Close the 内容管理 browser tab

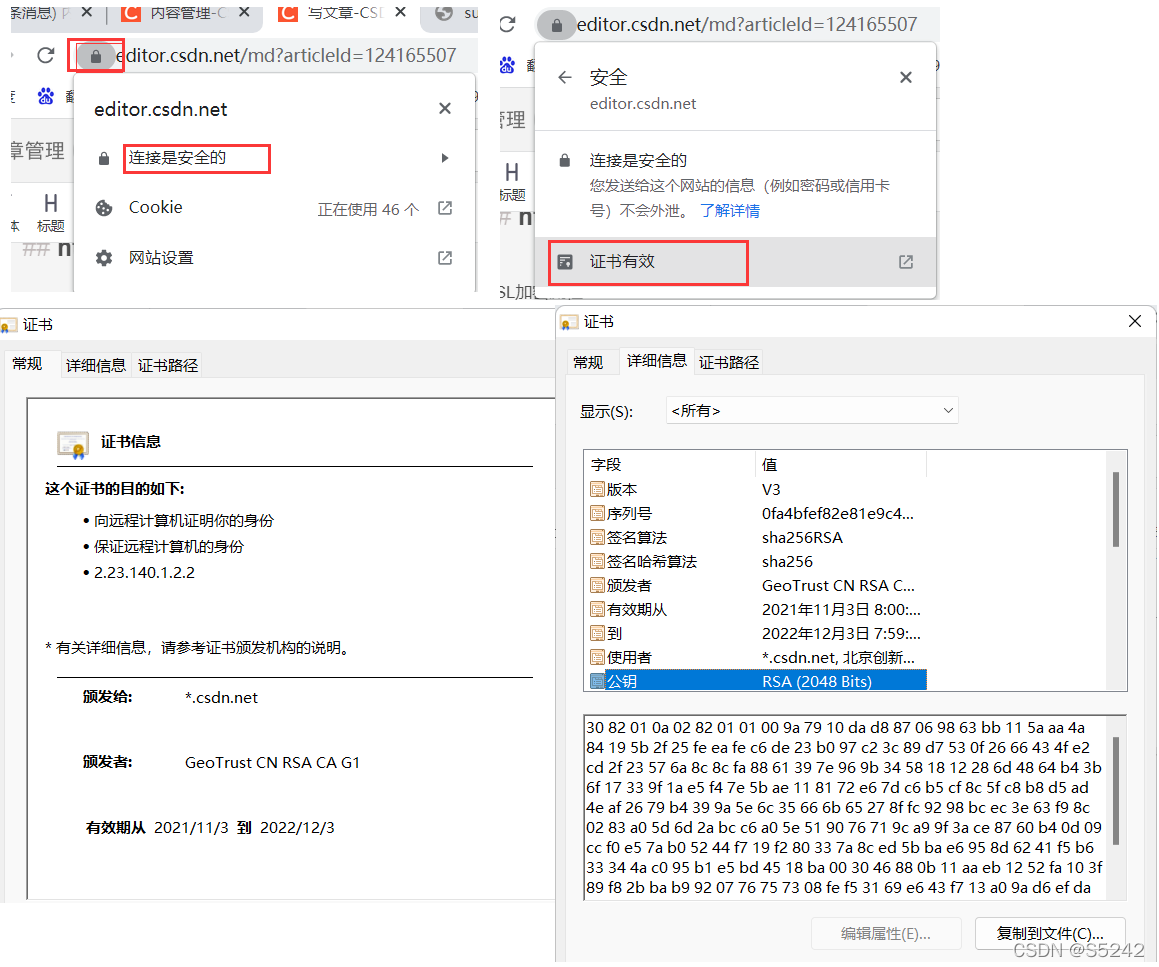coord(245,13)
